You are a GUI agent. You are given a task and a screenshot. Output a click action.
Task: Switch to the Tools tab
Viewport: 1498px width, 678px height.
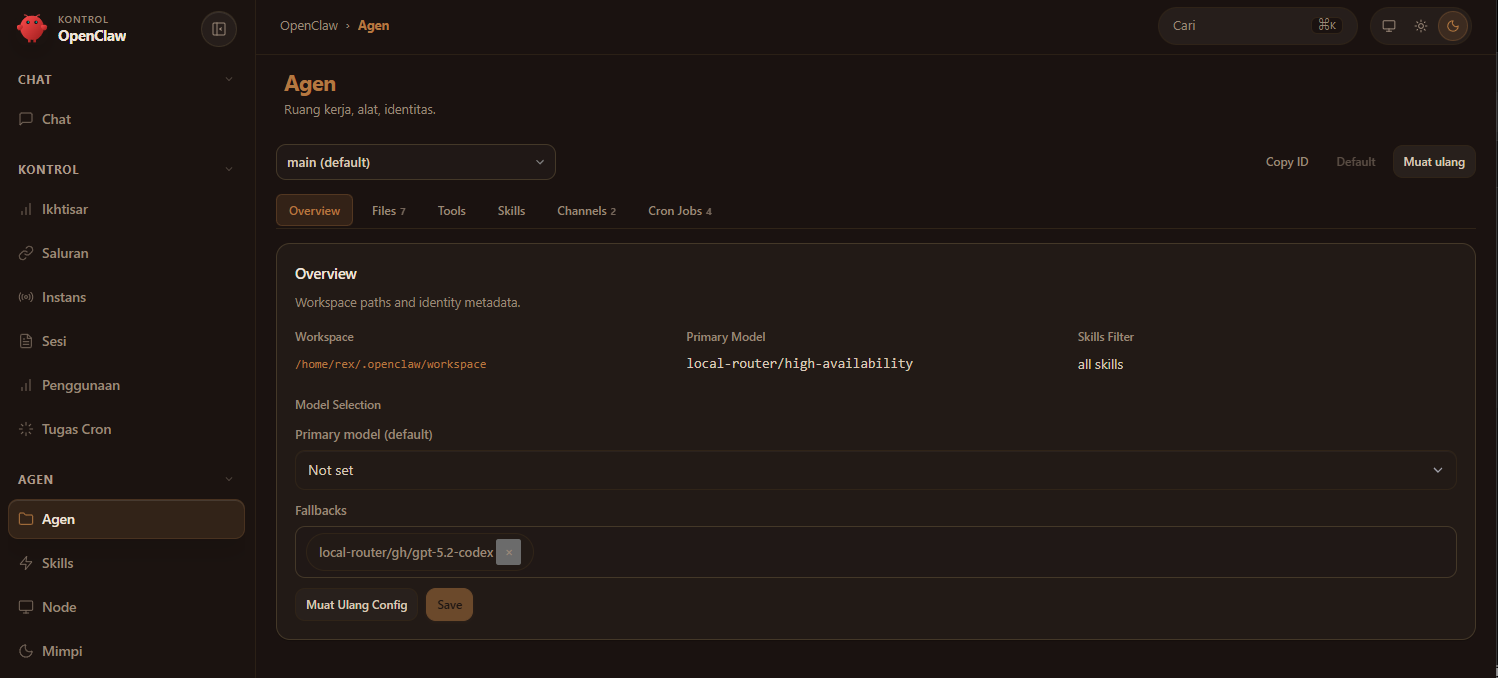(452, 210)
